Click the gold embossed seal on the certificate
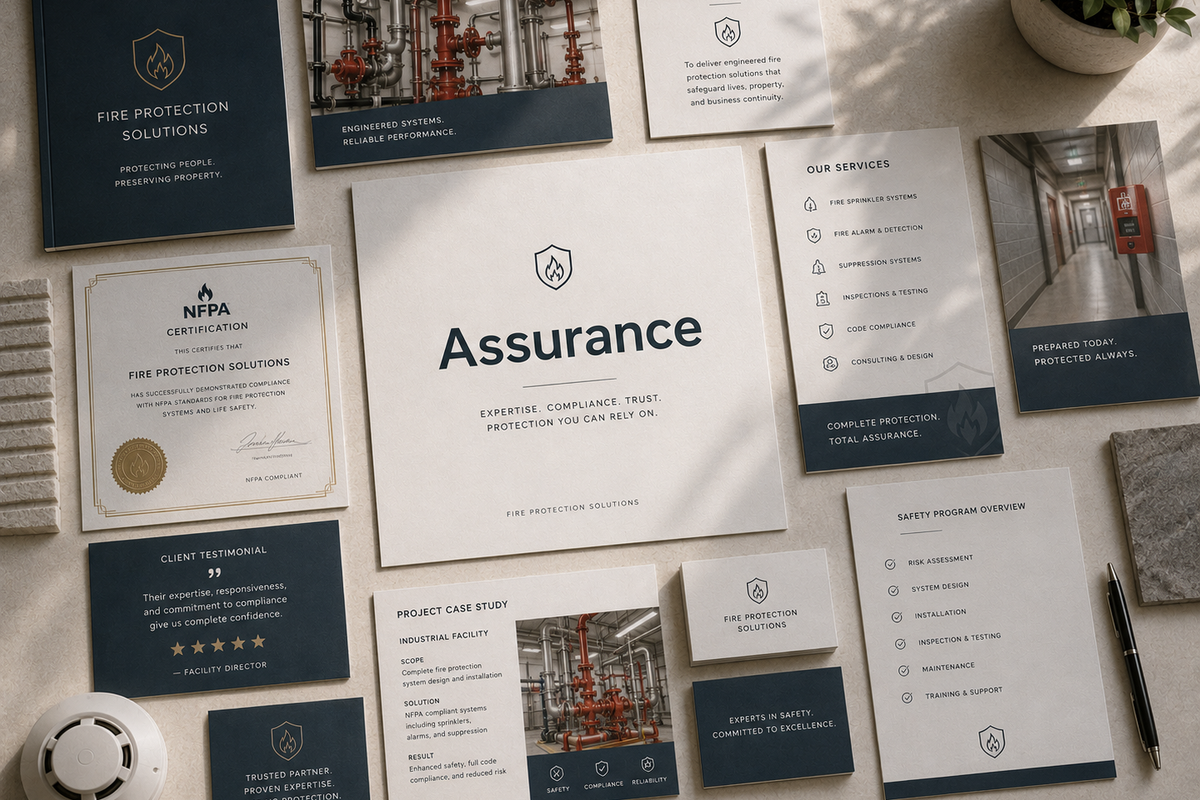 point(139,465)
